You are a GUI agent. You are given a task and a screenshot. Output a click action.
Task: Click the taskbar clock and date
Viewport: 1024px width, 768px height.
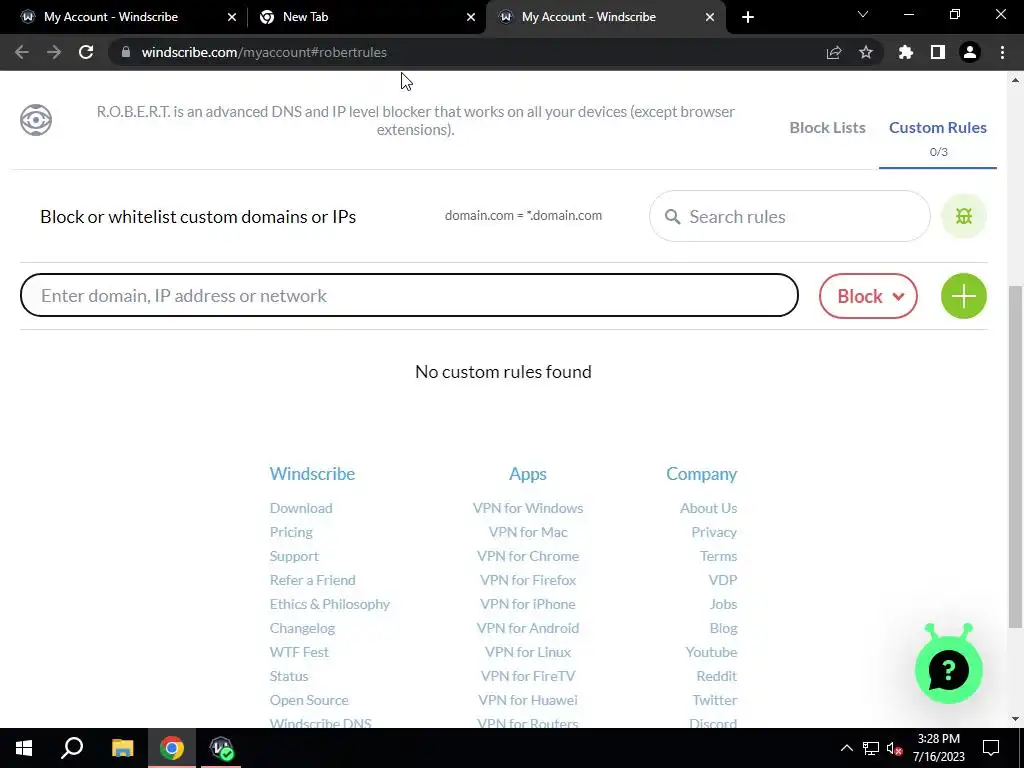938,748
